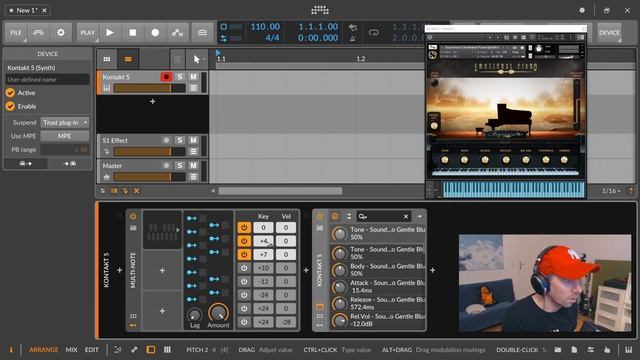Toggle the loop icon in transport

(373, 32)
